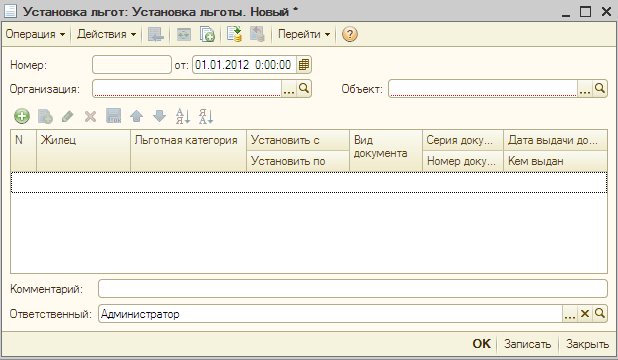This screenshot has width=618, height=360.
Task: Click the enter-based-on document icon
Action: [x=207, y=34]
